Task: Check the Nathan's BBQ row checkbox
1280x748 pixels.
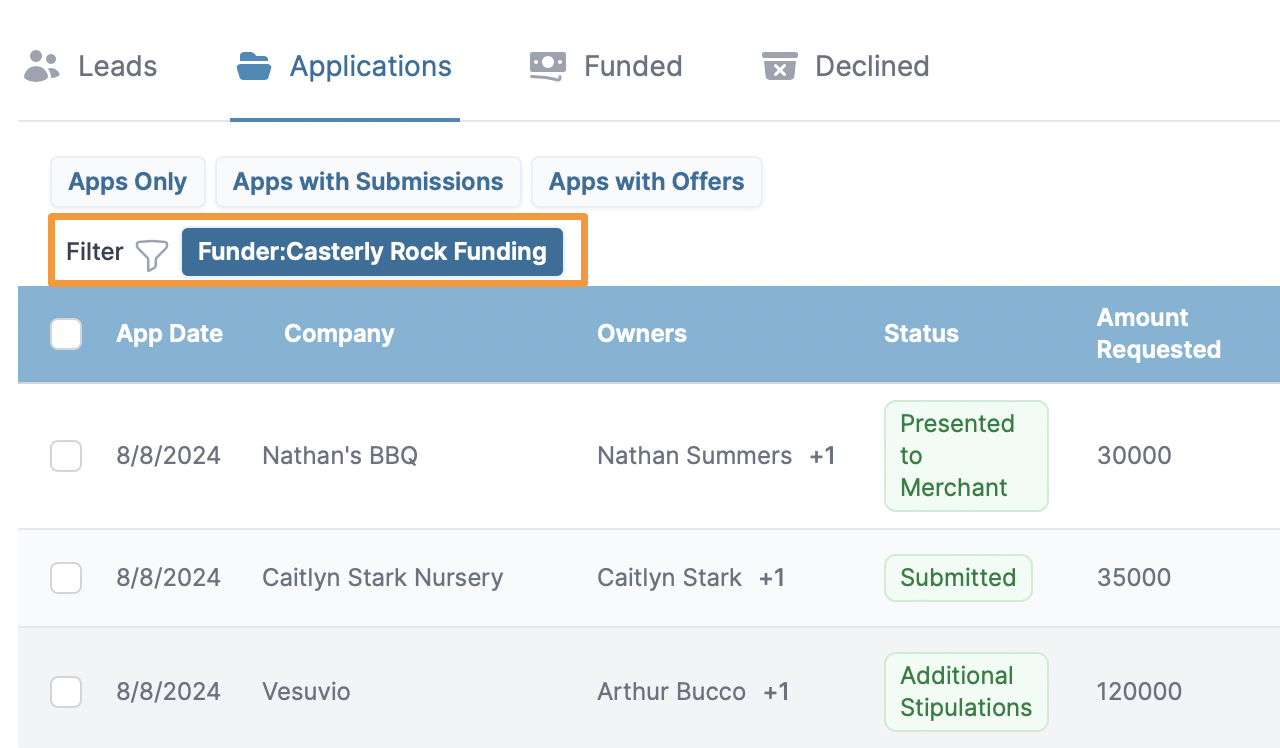Action: (x=66, y=456)
